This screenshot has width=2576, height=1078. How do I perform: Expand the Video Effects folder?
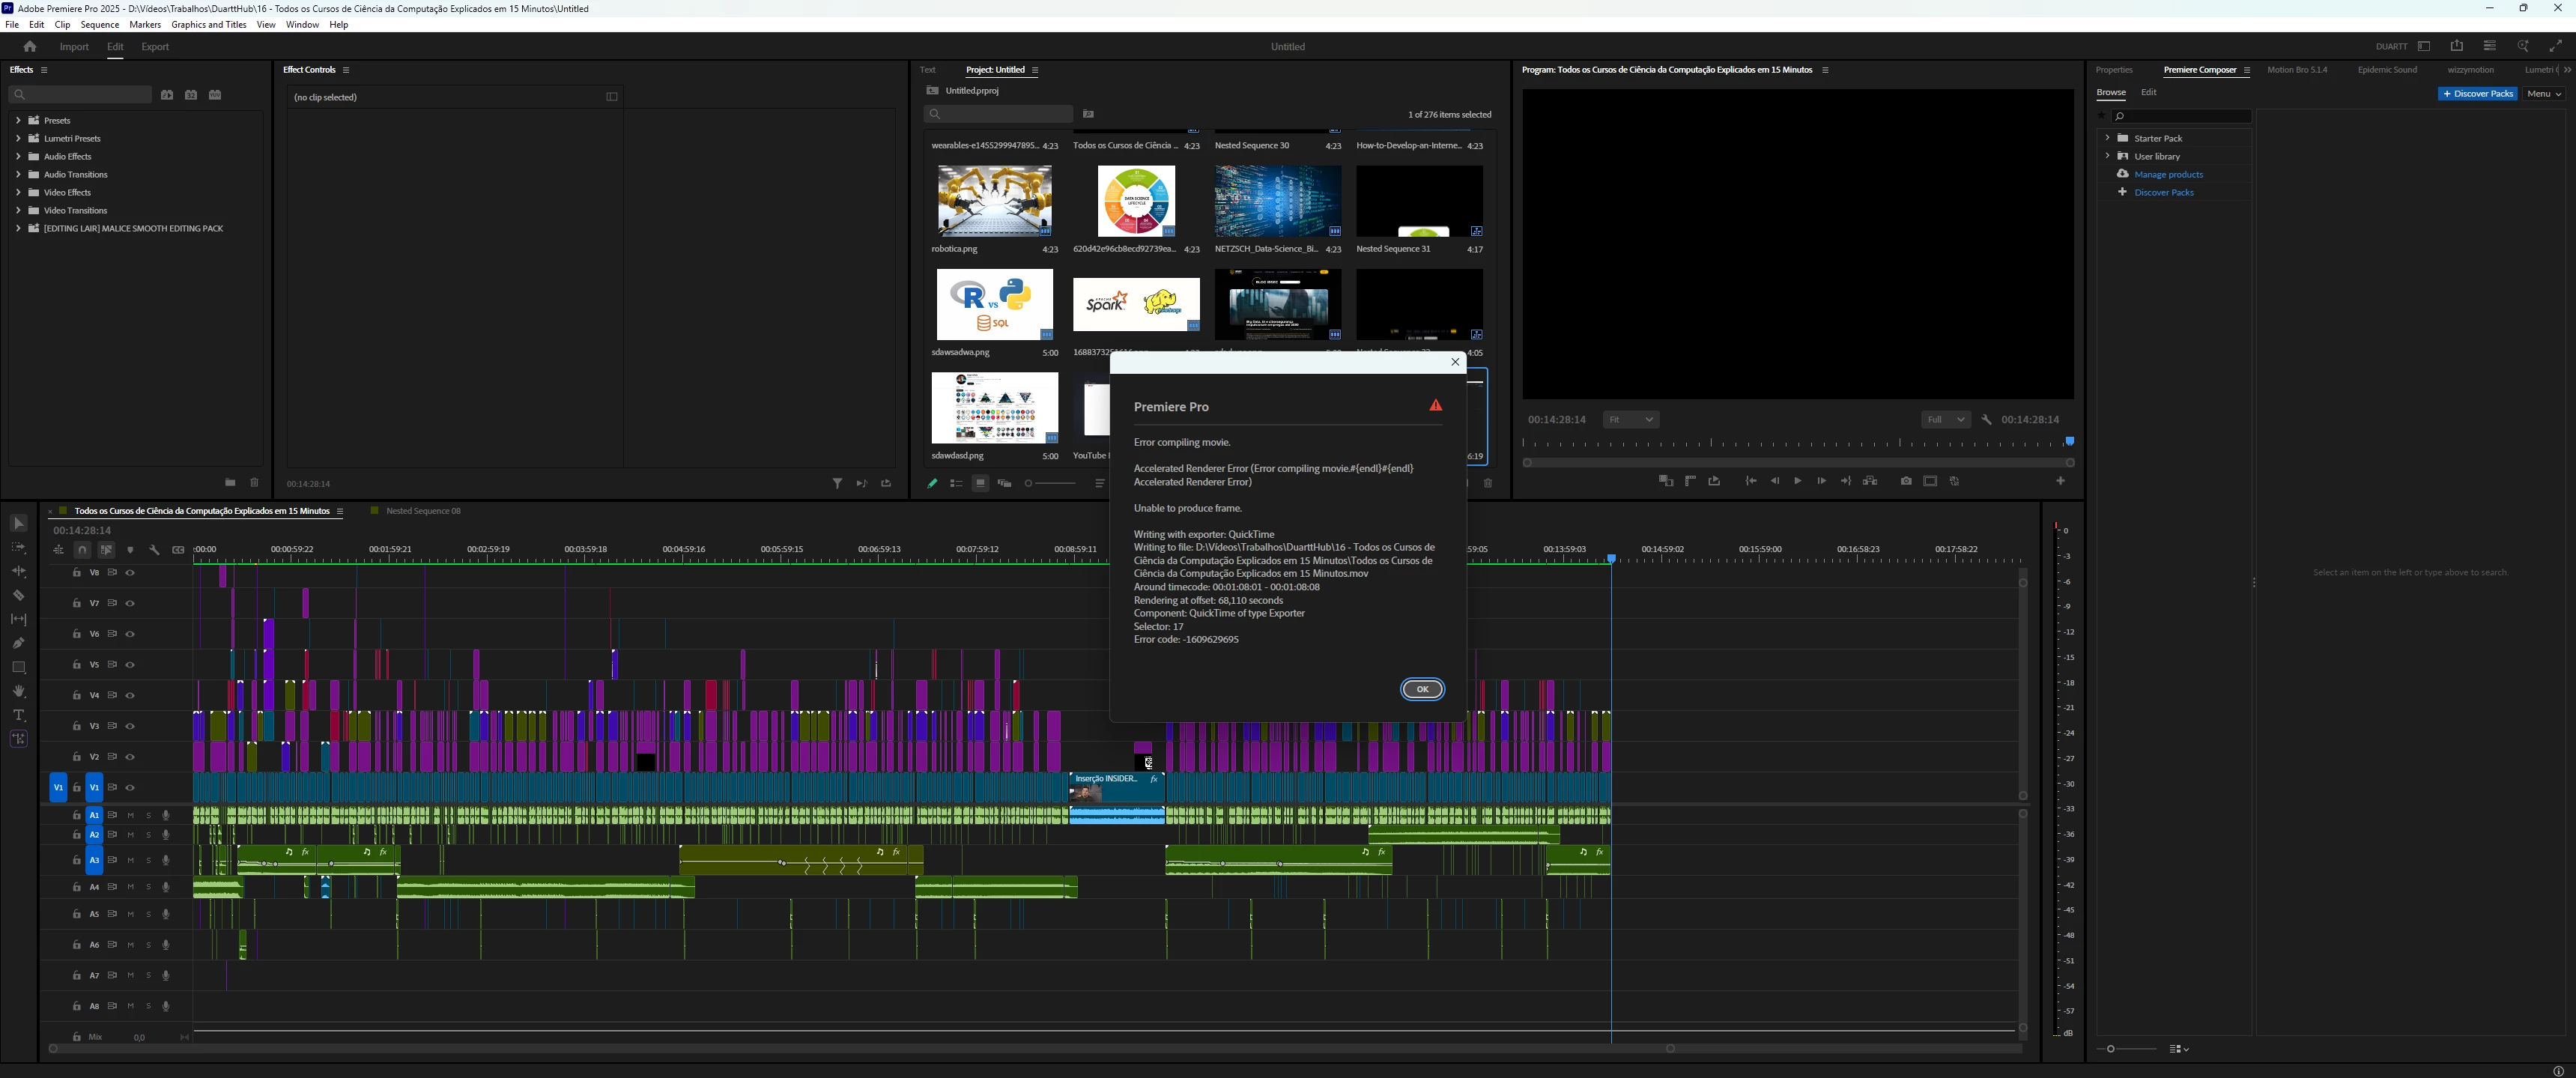[x=18, y=192]
